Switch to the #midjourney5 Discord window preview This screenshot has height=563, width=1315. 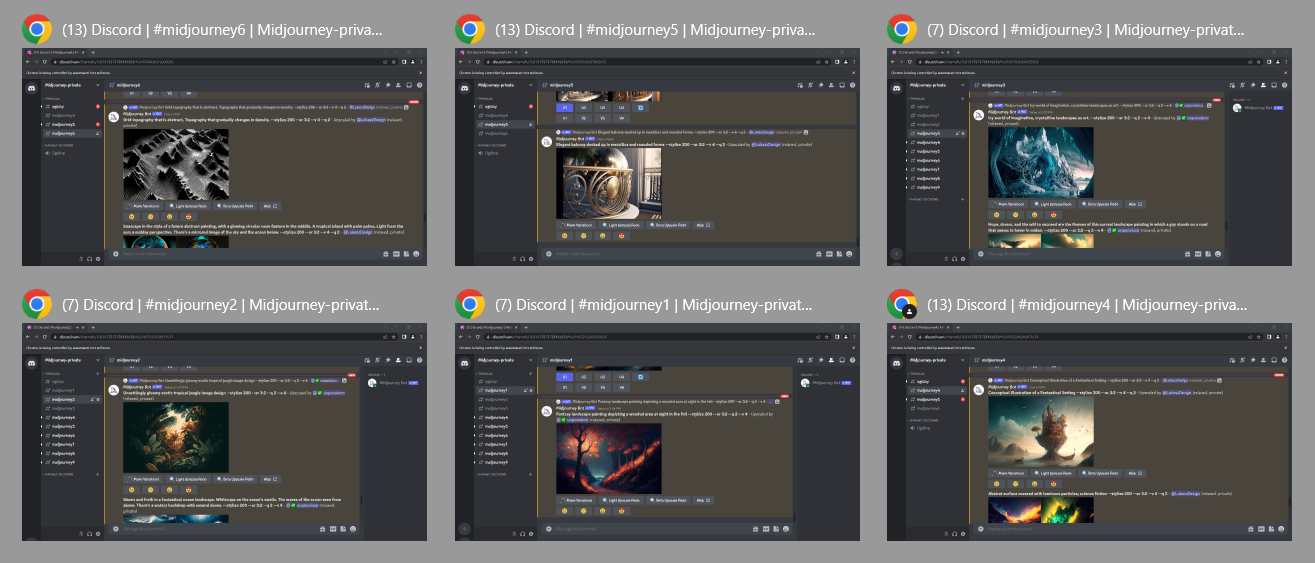pyautogui.click(x=657, y=157)
